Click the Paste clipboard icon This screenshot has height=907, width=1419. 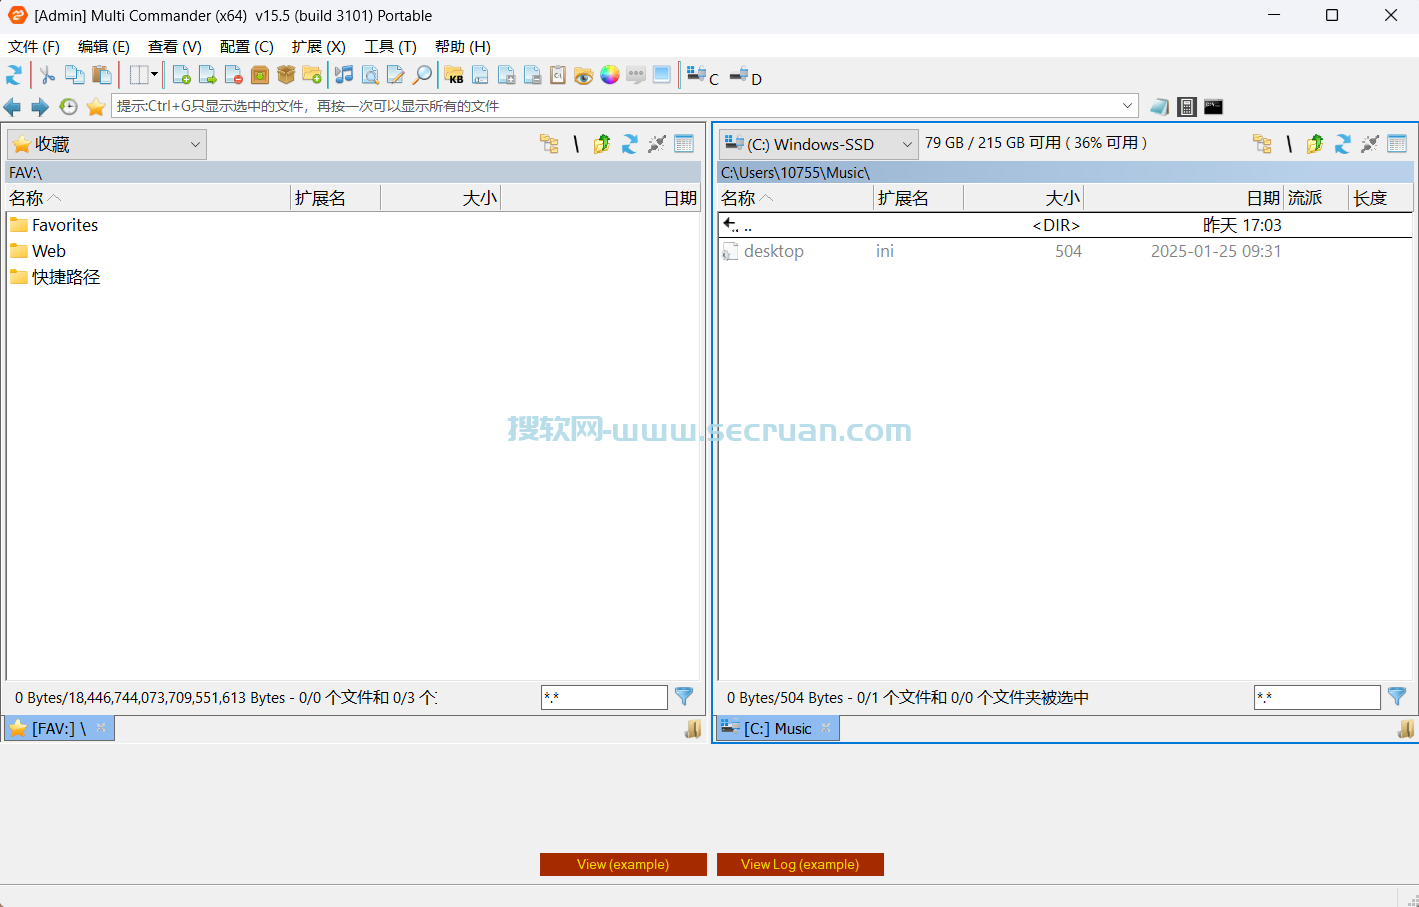101,75
